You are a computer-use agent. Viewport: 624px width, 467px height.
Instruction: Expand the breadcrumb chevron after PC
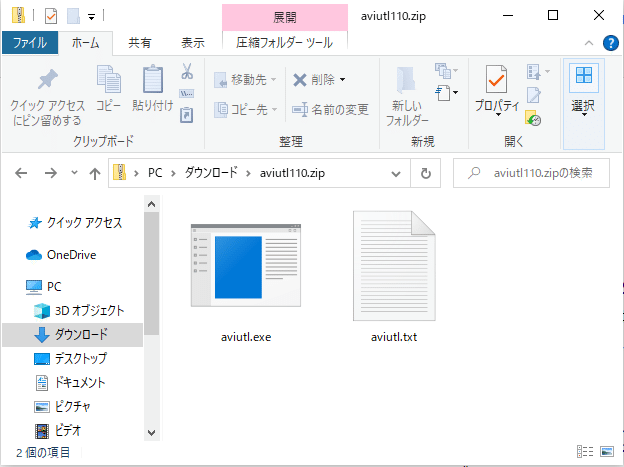point(174,173)
